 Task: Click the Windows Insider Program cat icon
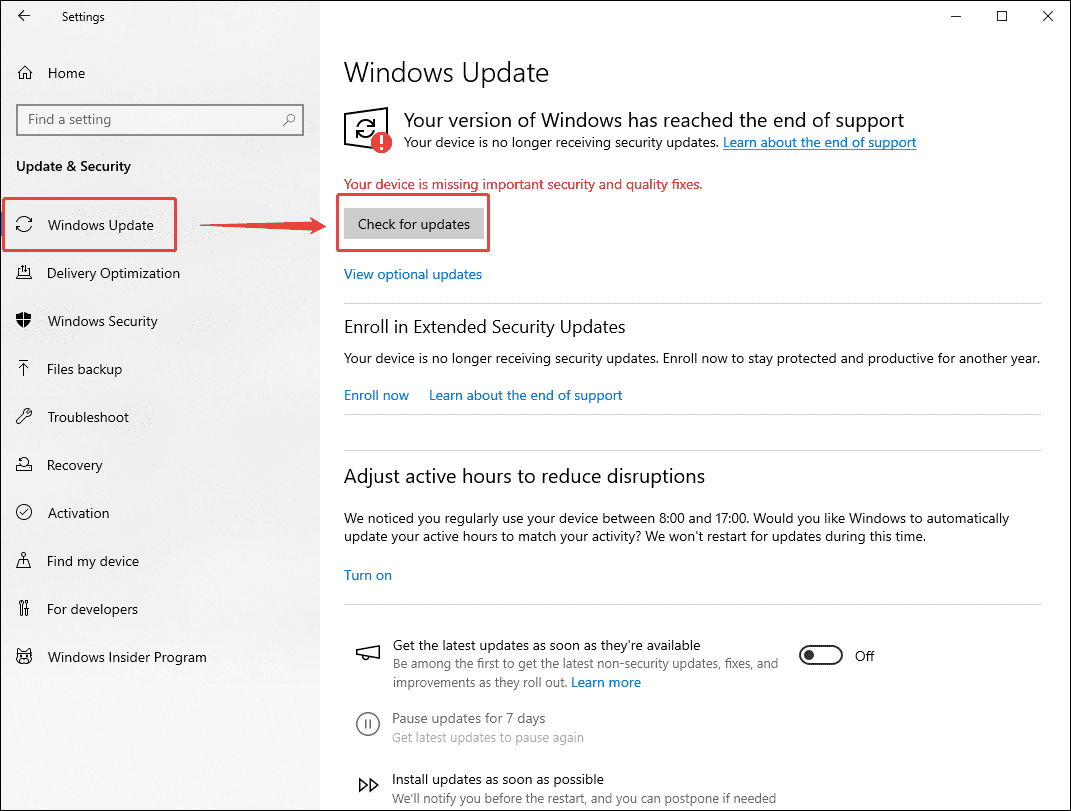pos(24,657)
